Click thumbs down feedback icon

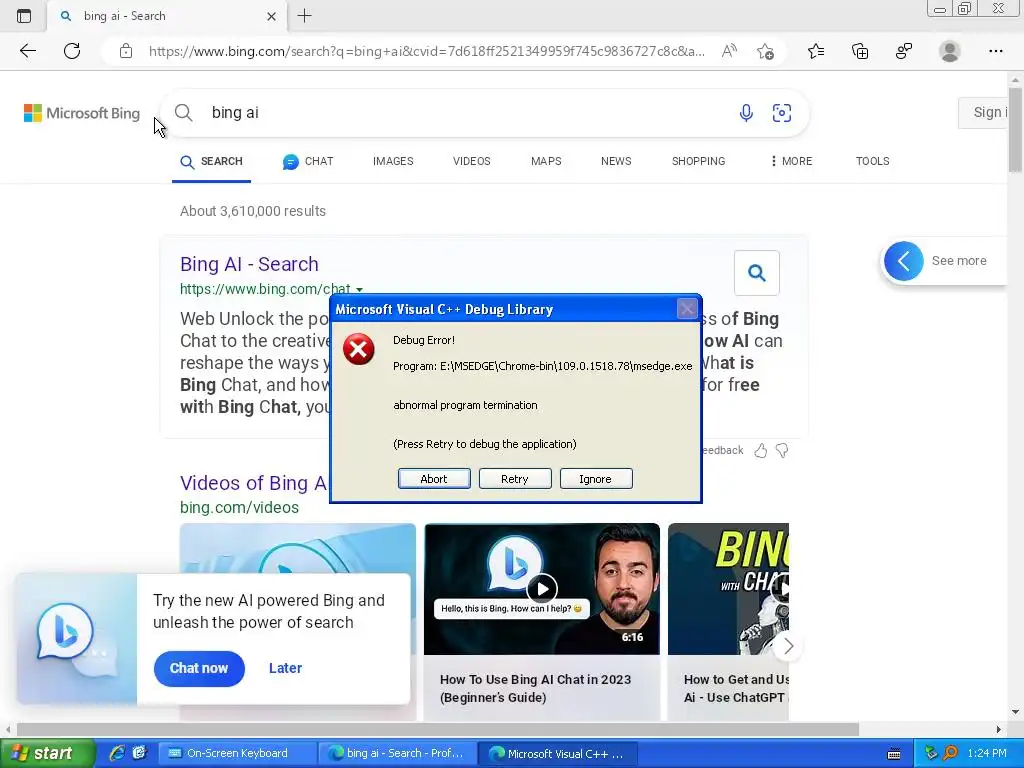(x=782, y=450)
